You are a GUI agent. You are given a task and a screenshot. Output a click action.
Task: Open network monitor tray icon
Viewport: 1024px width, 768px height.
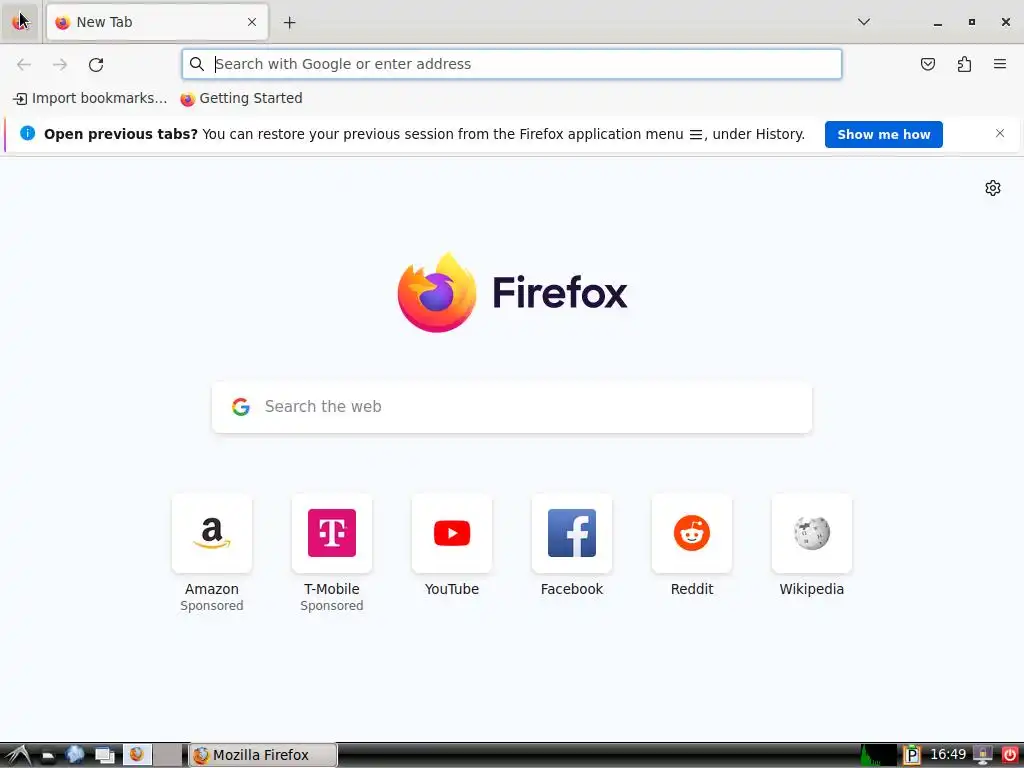pos(982,755)
